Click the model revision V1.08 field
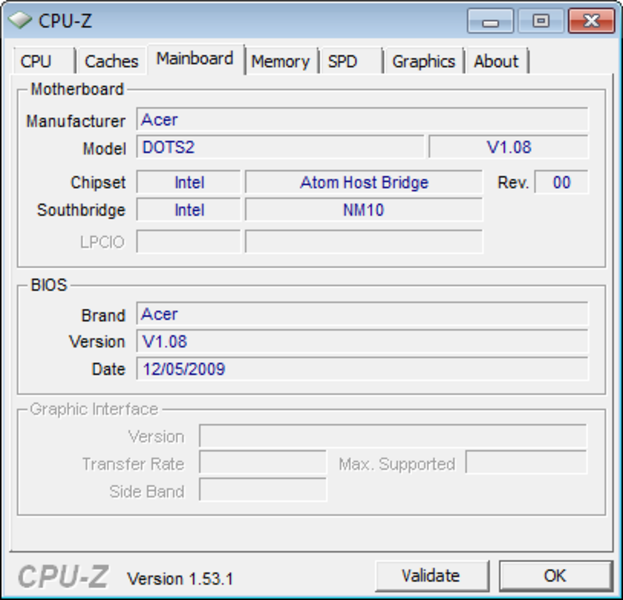 pos(508,147)
